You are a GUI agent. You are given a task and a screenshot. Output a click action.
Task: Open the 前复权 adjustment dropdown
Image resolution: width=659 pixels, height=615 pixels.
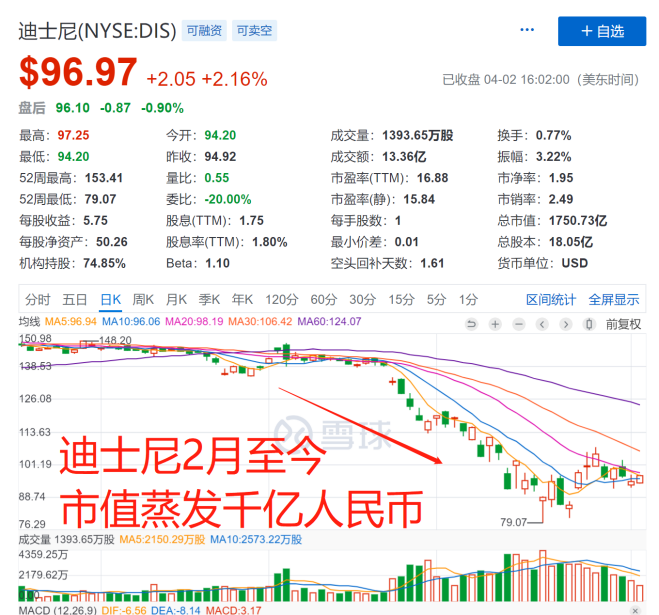click(x=623, y=324)
